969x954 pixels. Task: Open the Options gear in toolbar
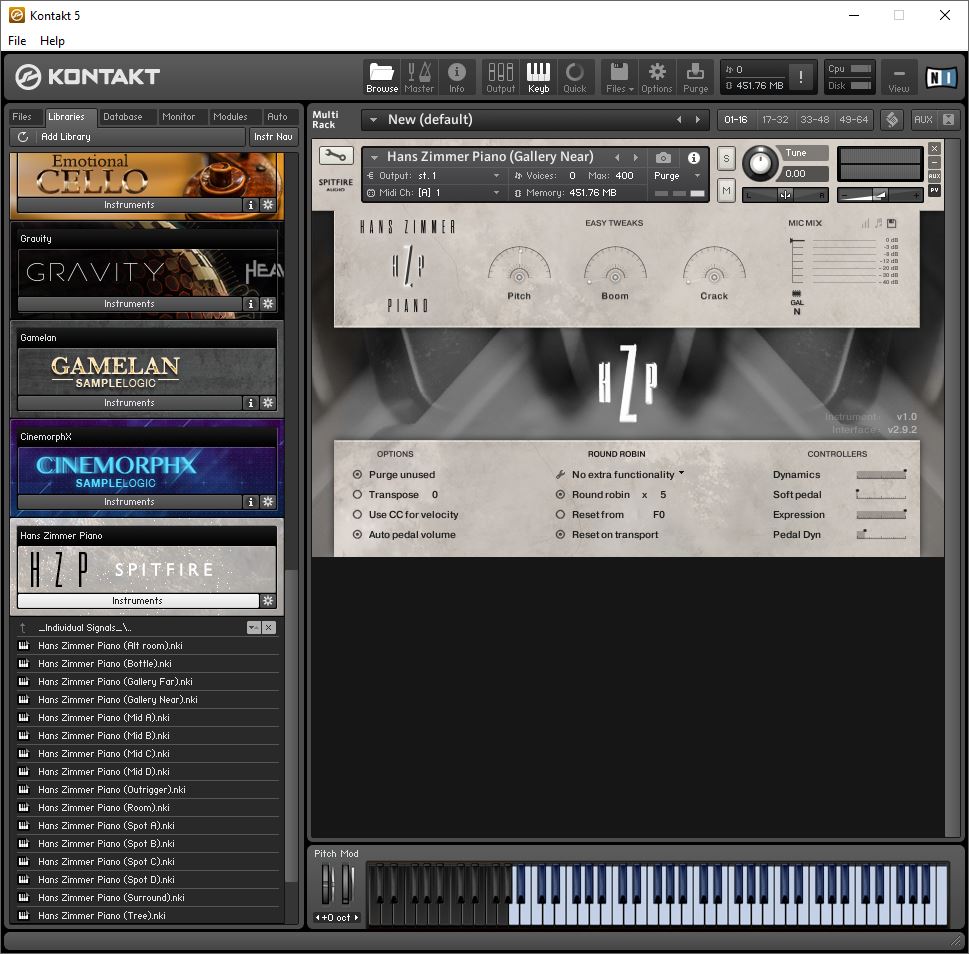coord(657,77)
